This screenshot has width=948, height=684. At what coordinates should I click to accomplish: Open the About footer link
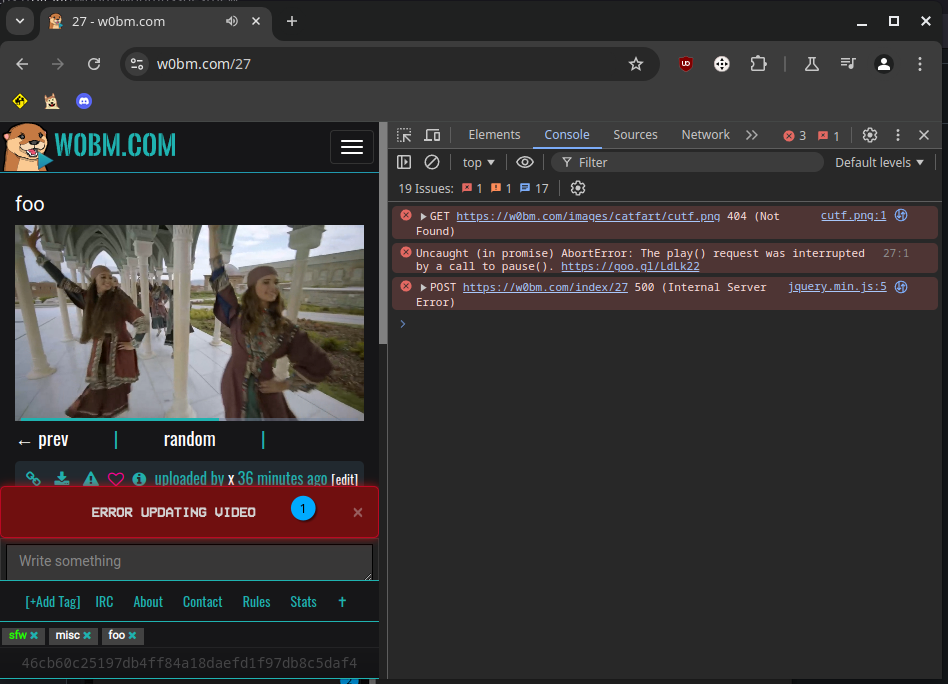(x=148, y=602)
